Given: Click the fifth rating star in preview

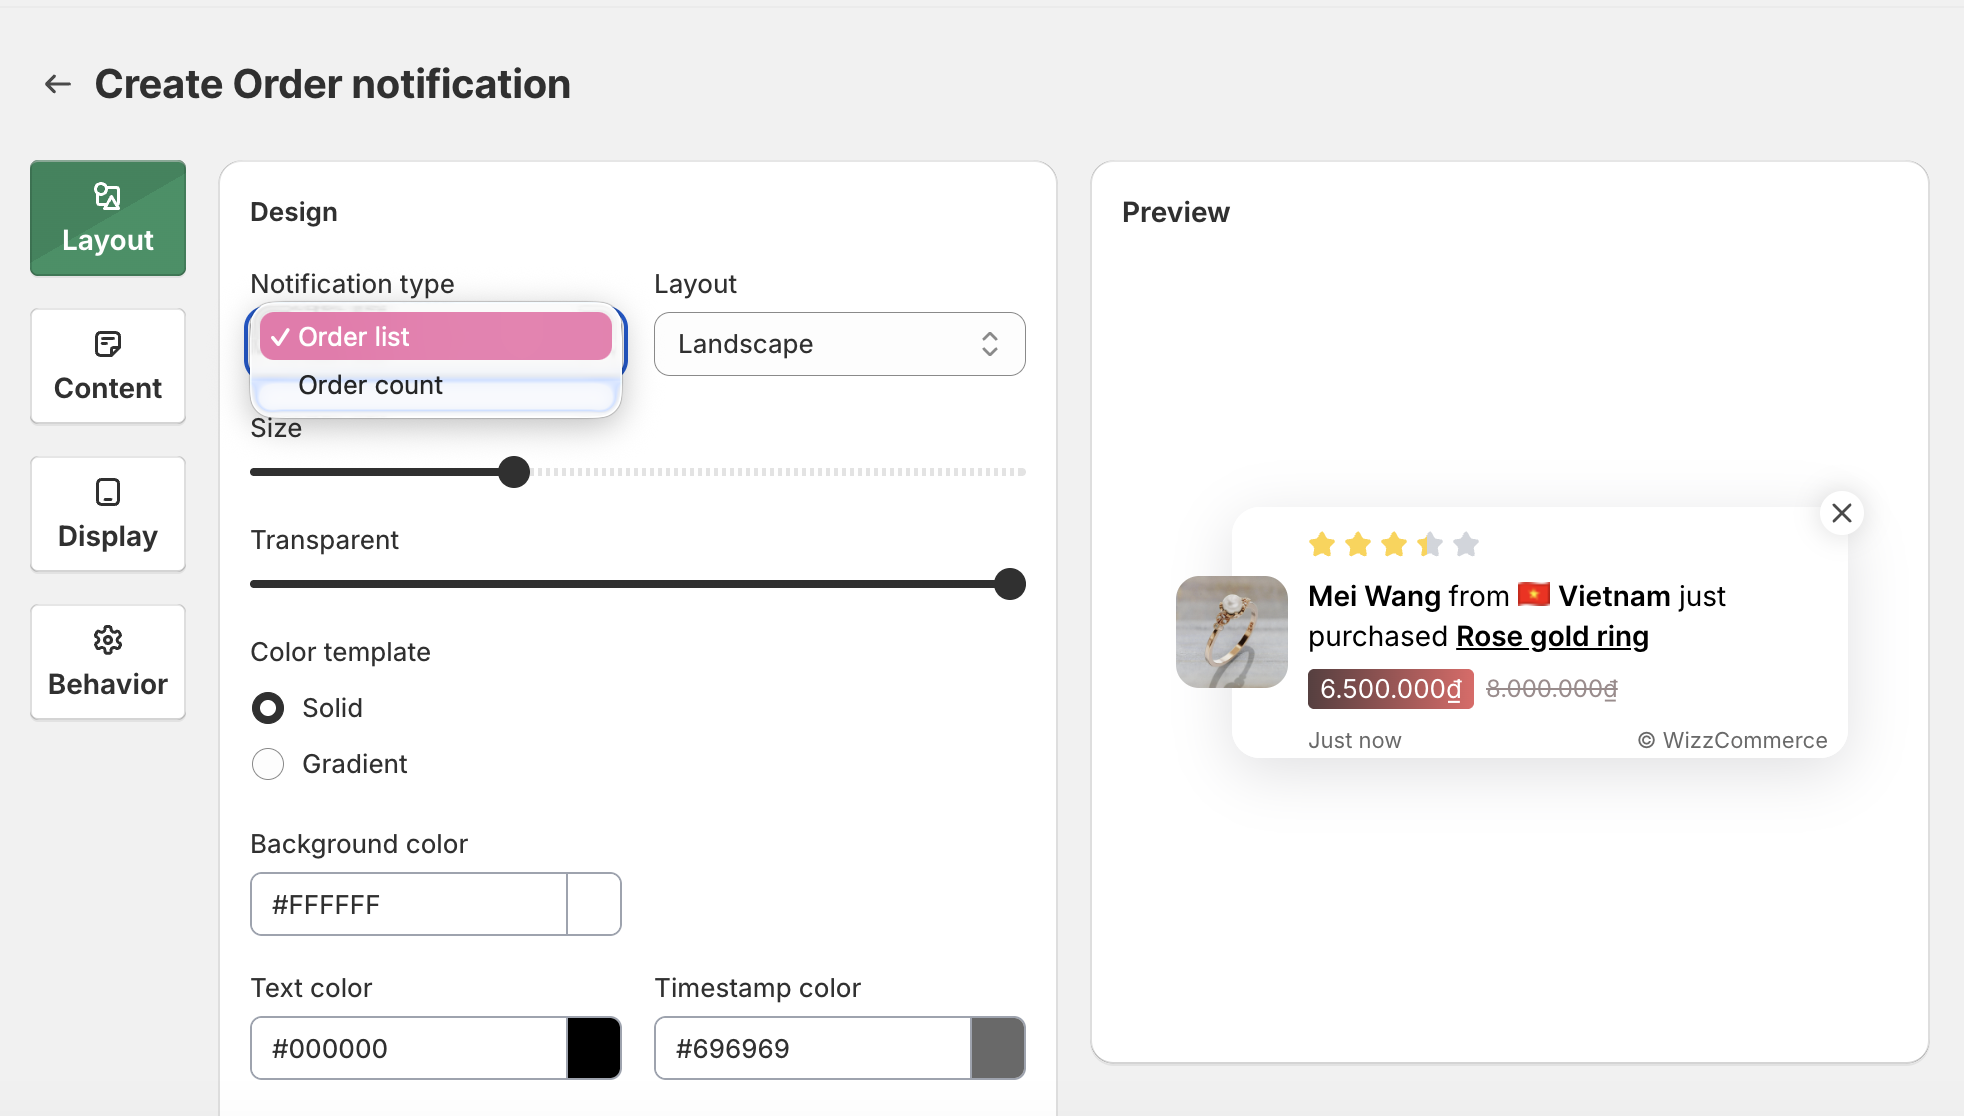Looking at the screenshot, I should tap(1466, 544).
